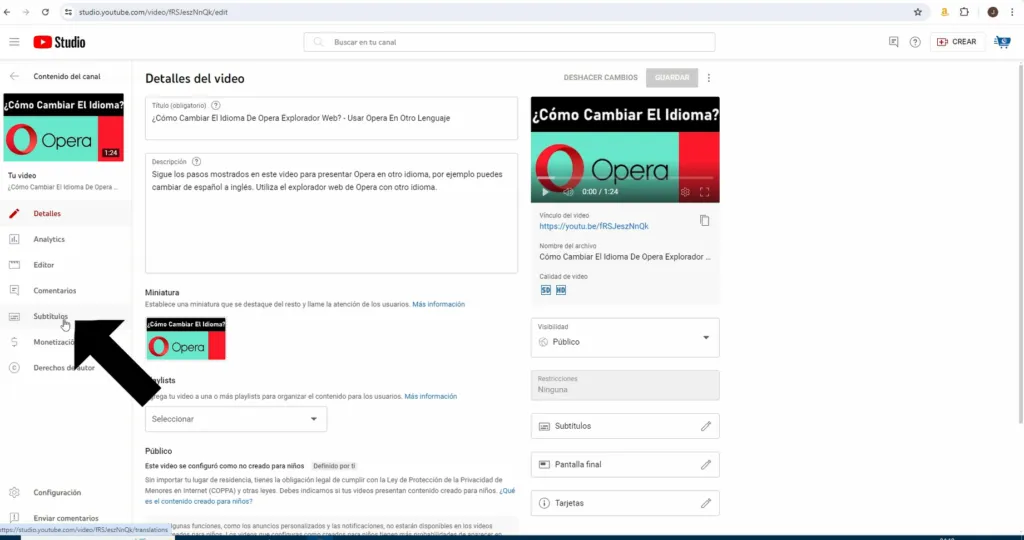Click the search channel input field
Viewport: 1024px width, 540px height.
click(x=509, y=42)
